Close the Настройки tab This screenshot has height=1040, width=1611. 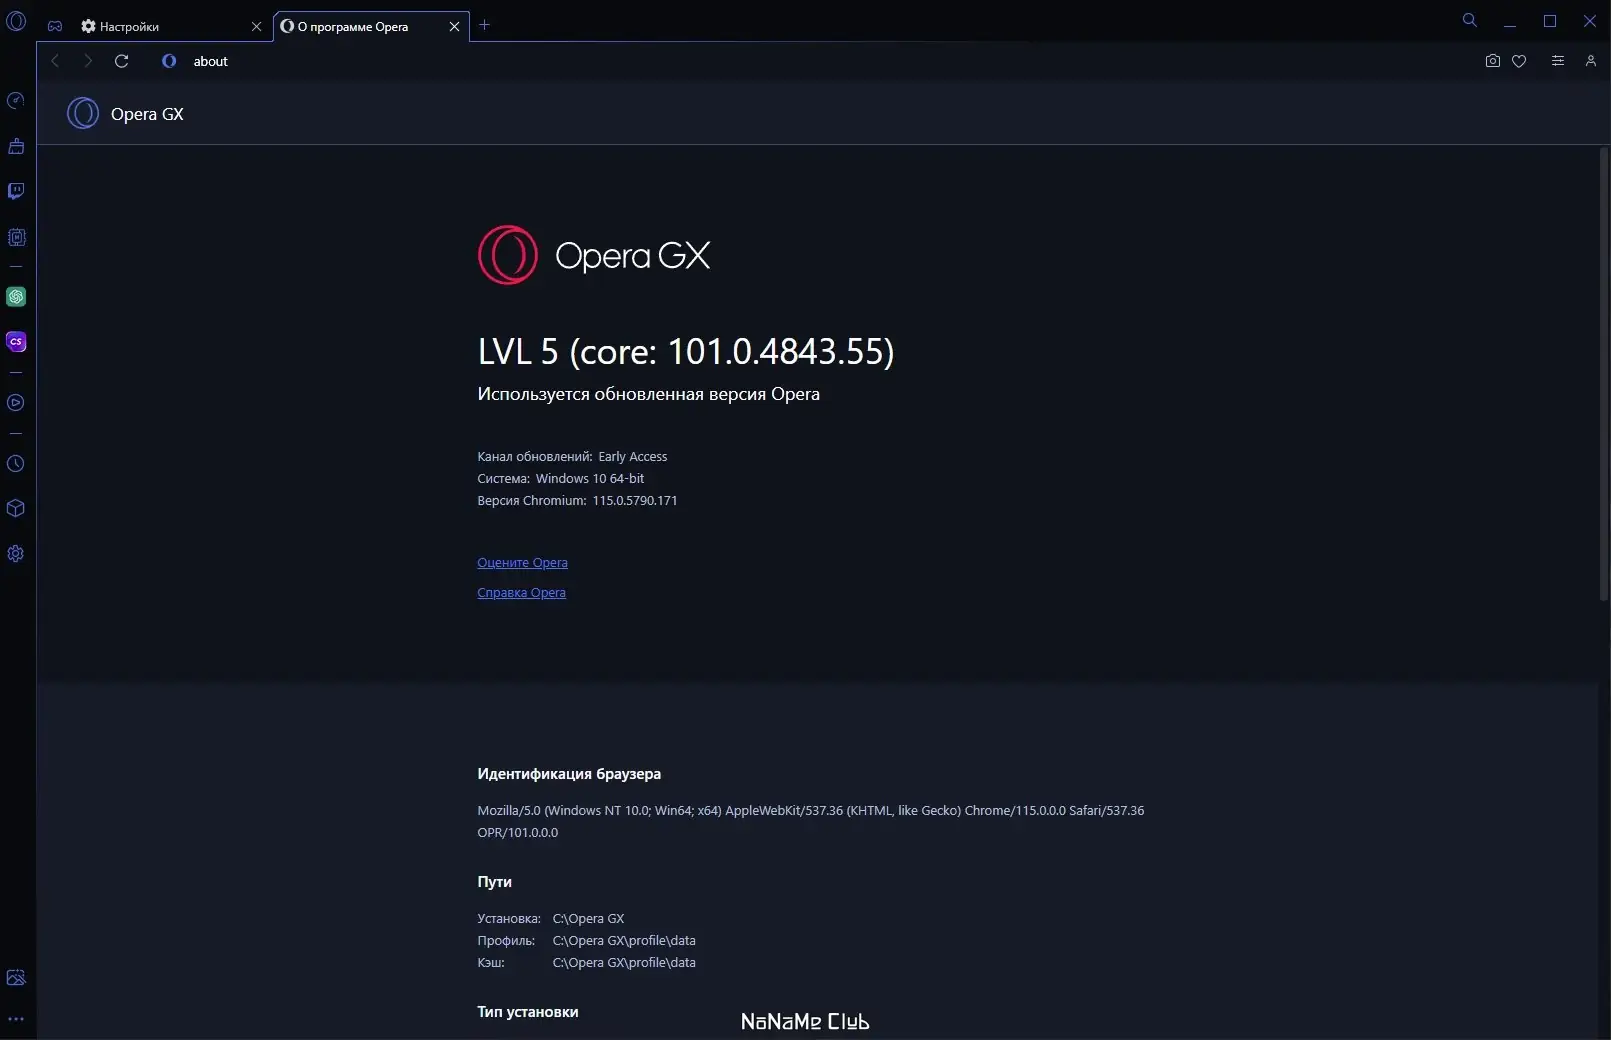pyautogui.click(x=256, y=27)
